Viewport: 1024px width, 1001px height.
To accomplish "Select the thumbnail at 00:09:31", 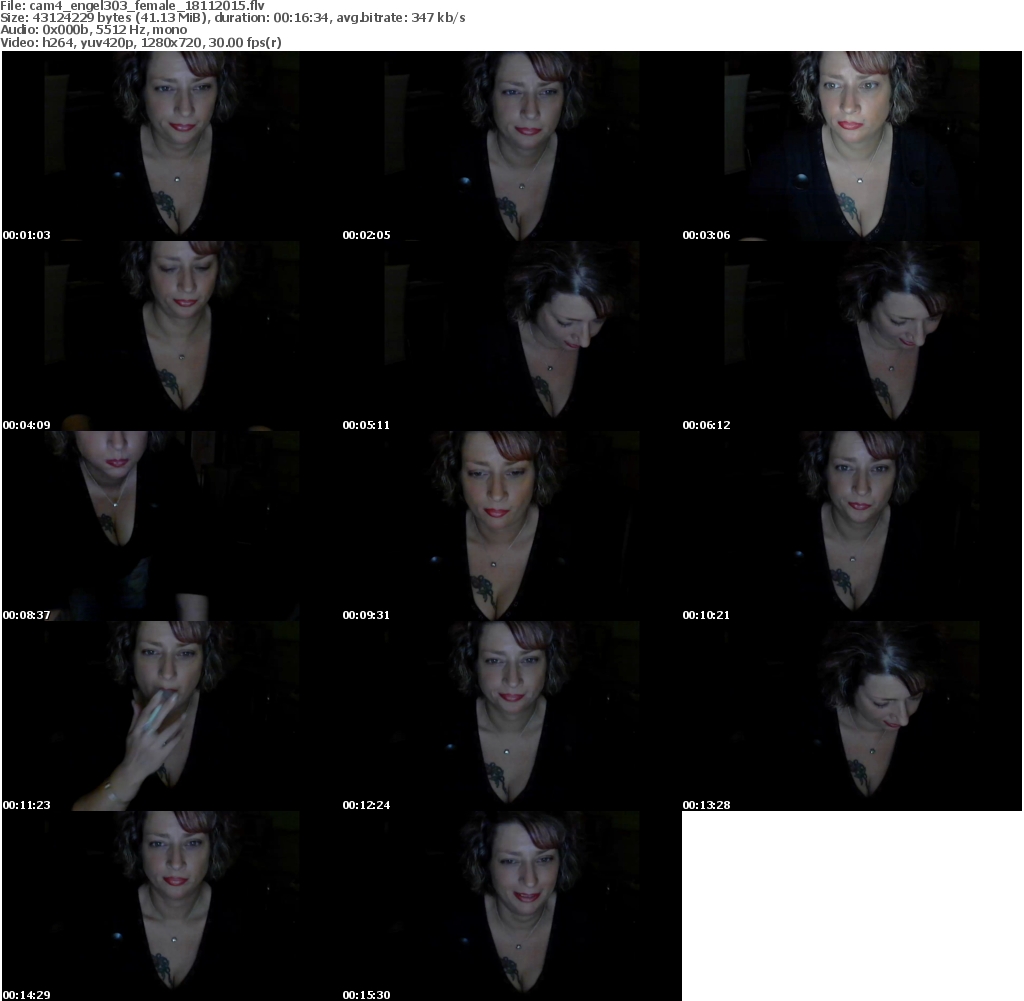I will pos(511,526).
